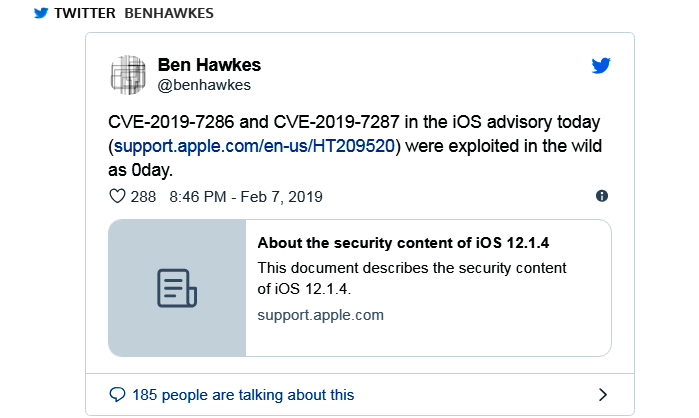Open "185 people are talking about this"
699x418 pixels.
point(243,394)
